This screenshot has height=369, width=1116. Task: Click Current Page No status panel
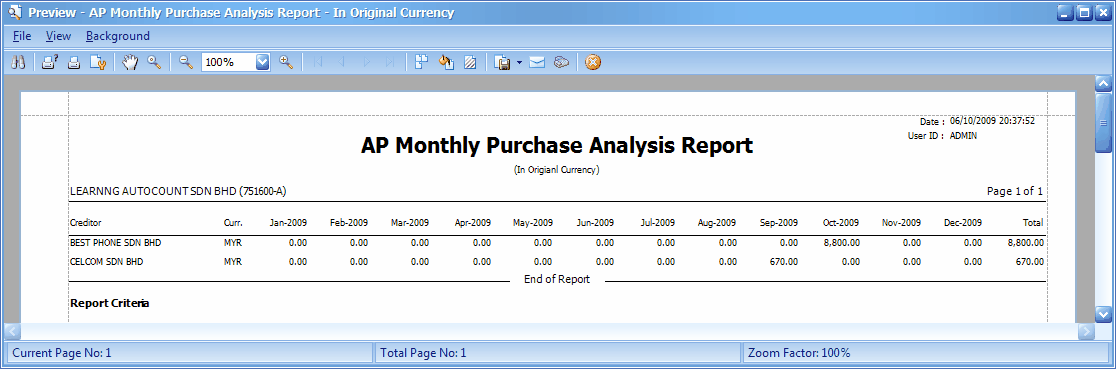click(x=189, y=353)
